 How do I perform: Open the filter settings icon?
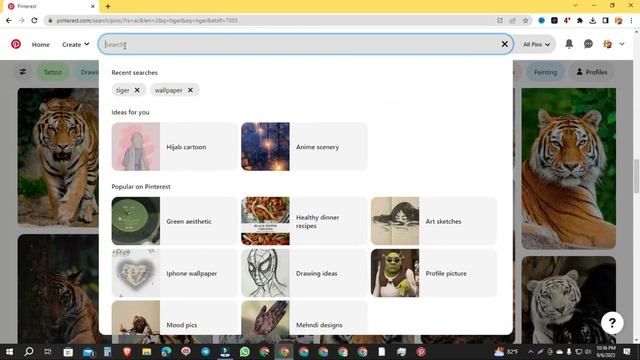23,72
